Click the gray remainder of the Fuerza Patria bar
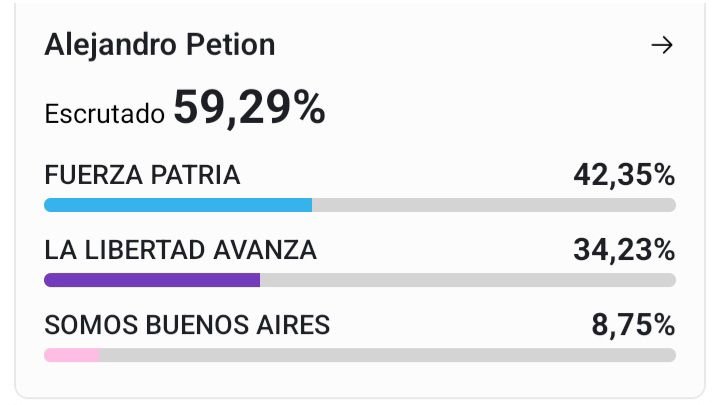713x405 pixels. pyautogui.click(x=493, y=205)
